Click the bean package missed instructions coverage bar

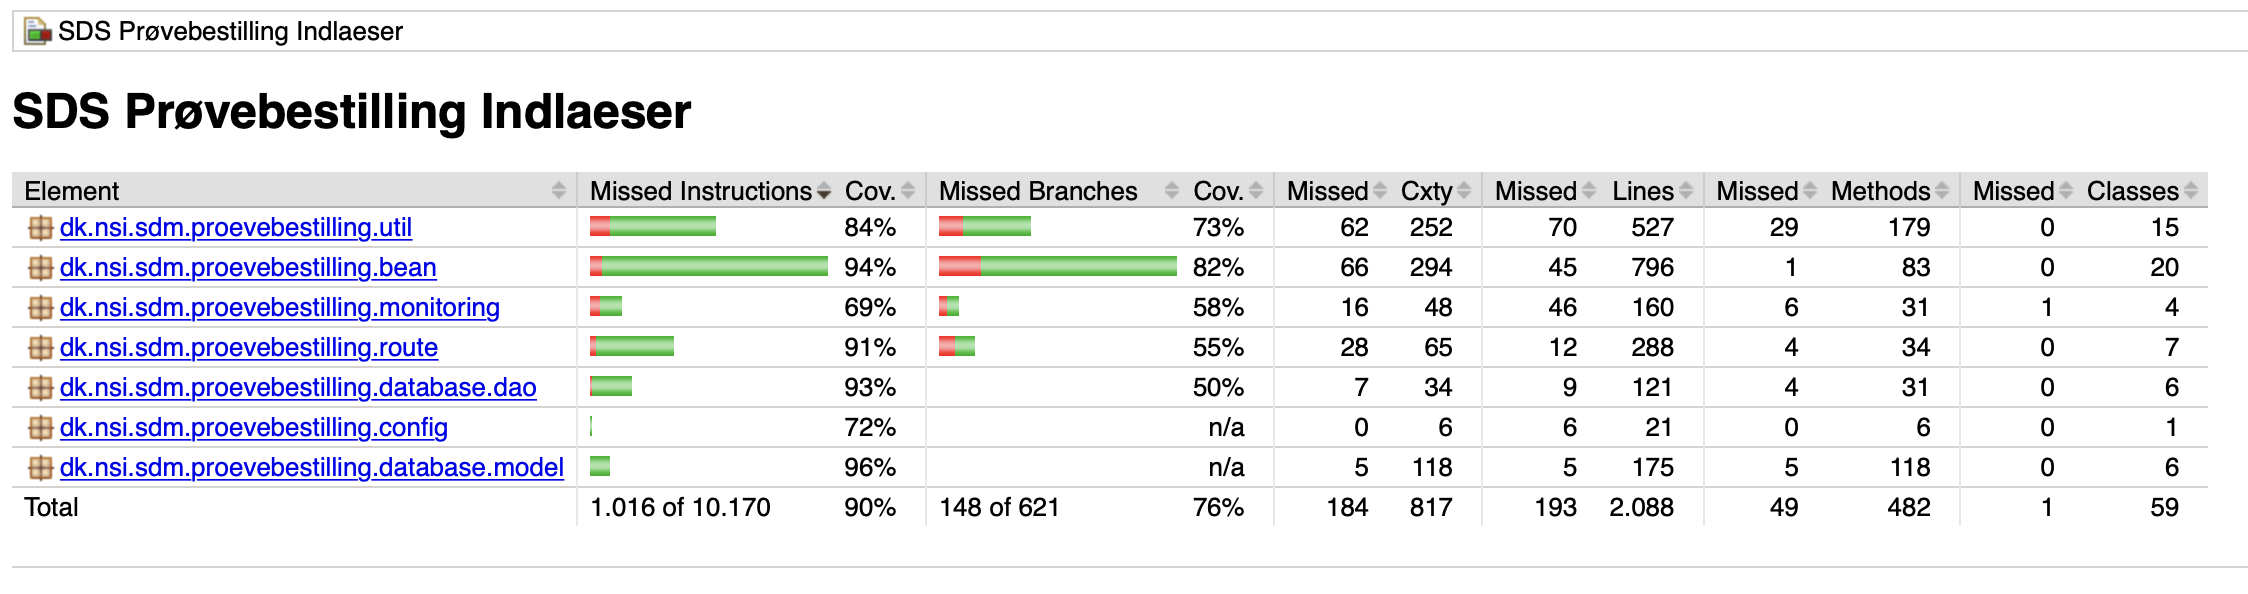709,266
